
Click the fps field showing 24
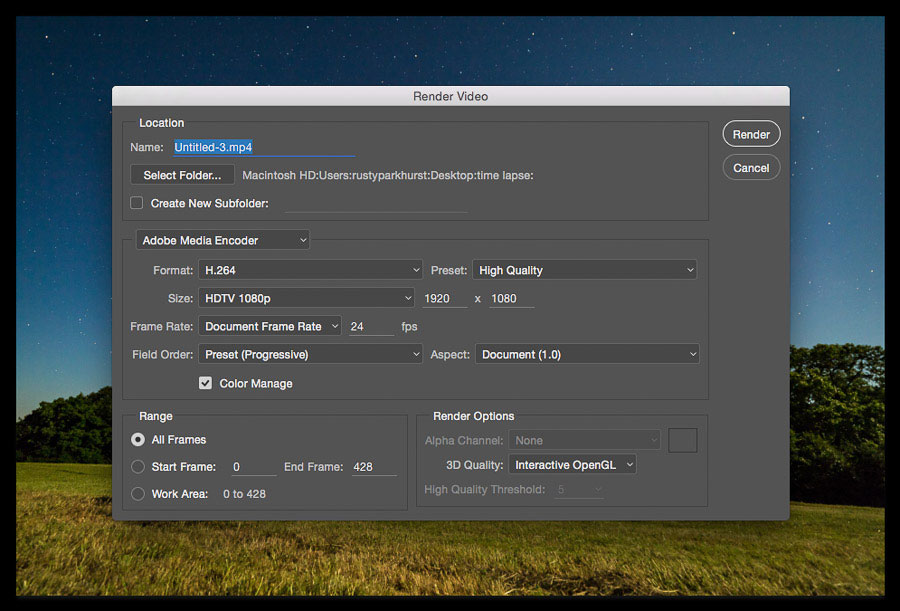coord(370,327)
